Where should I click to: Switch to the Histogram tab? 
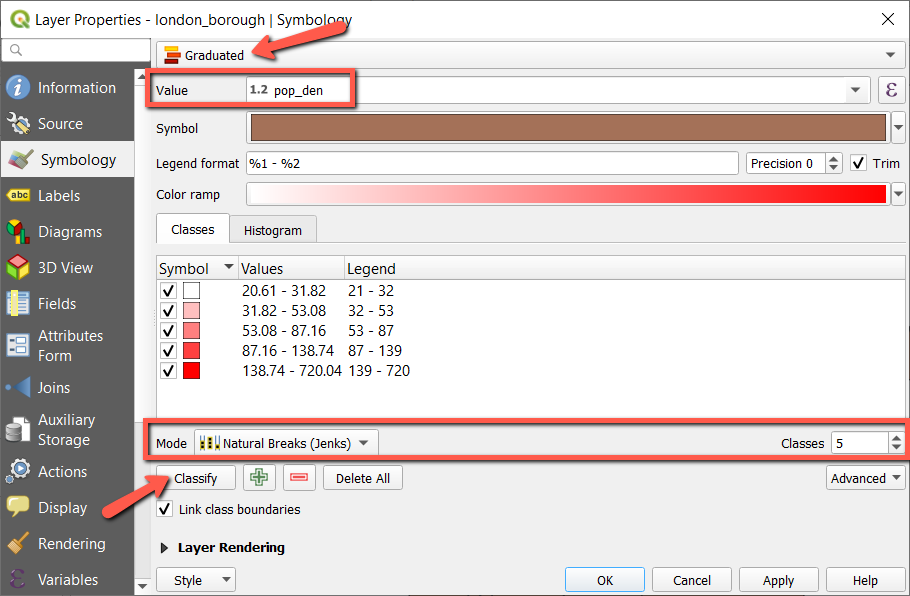coord(272,230)
